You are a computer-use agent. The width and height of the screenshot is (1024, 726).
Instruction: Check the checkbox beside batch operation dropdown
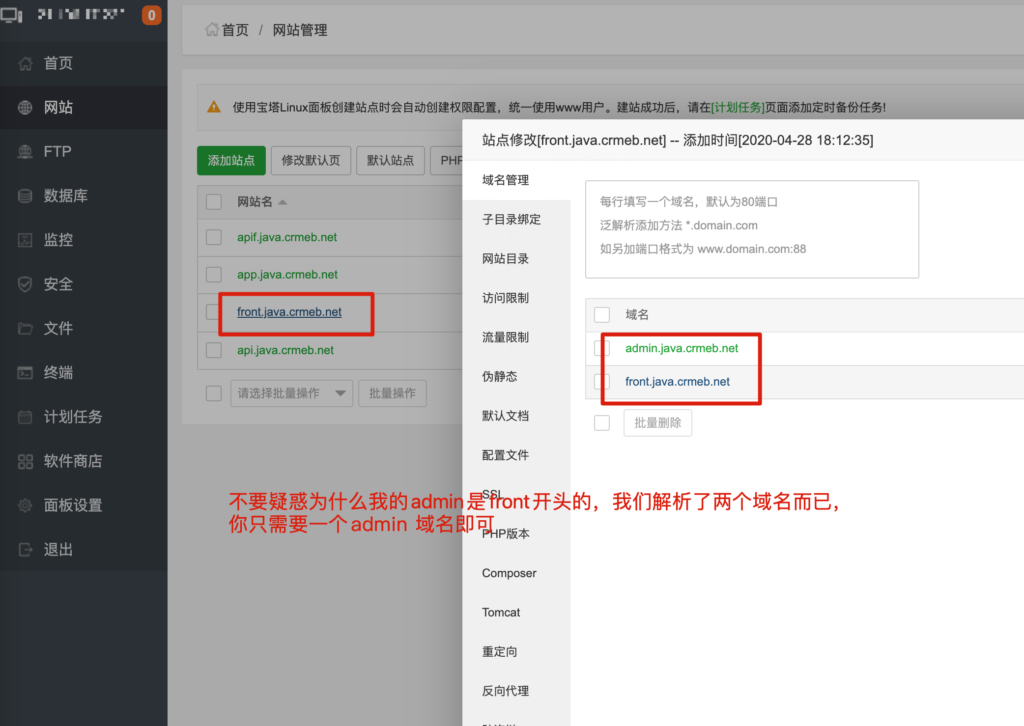(x=214, y=393)
